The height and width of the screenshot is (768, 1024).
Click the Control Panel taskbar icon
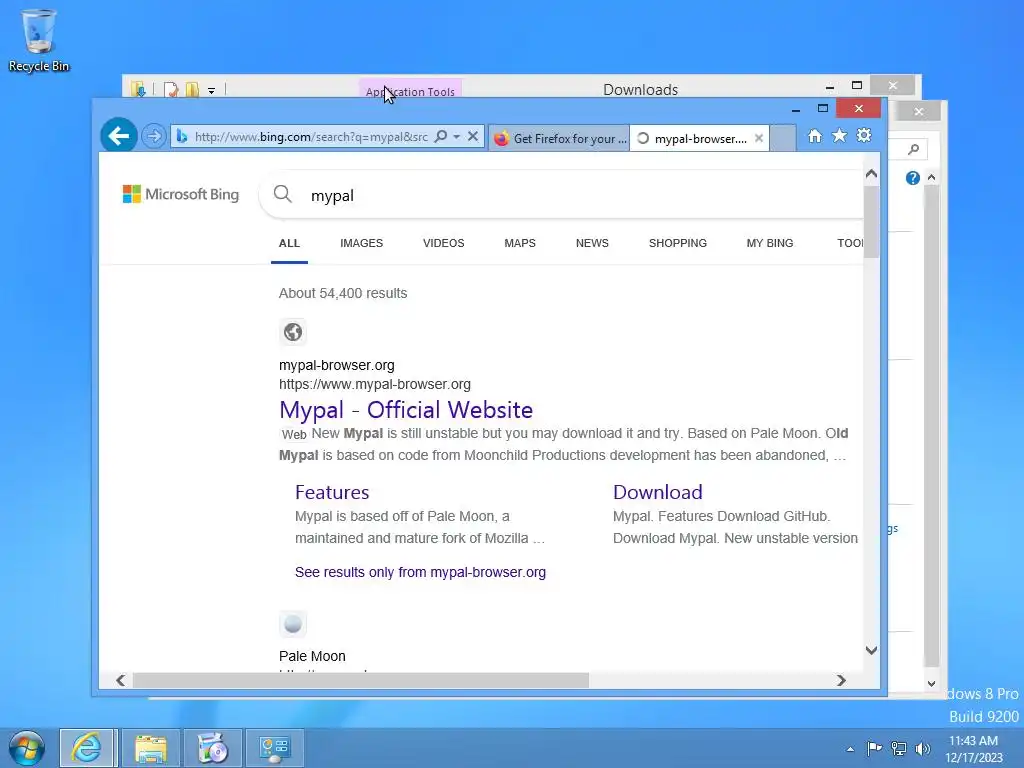[x=274, y=748]
